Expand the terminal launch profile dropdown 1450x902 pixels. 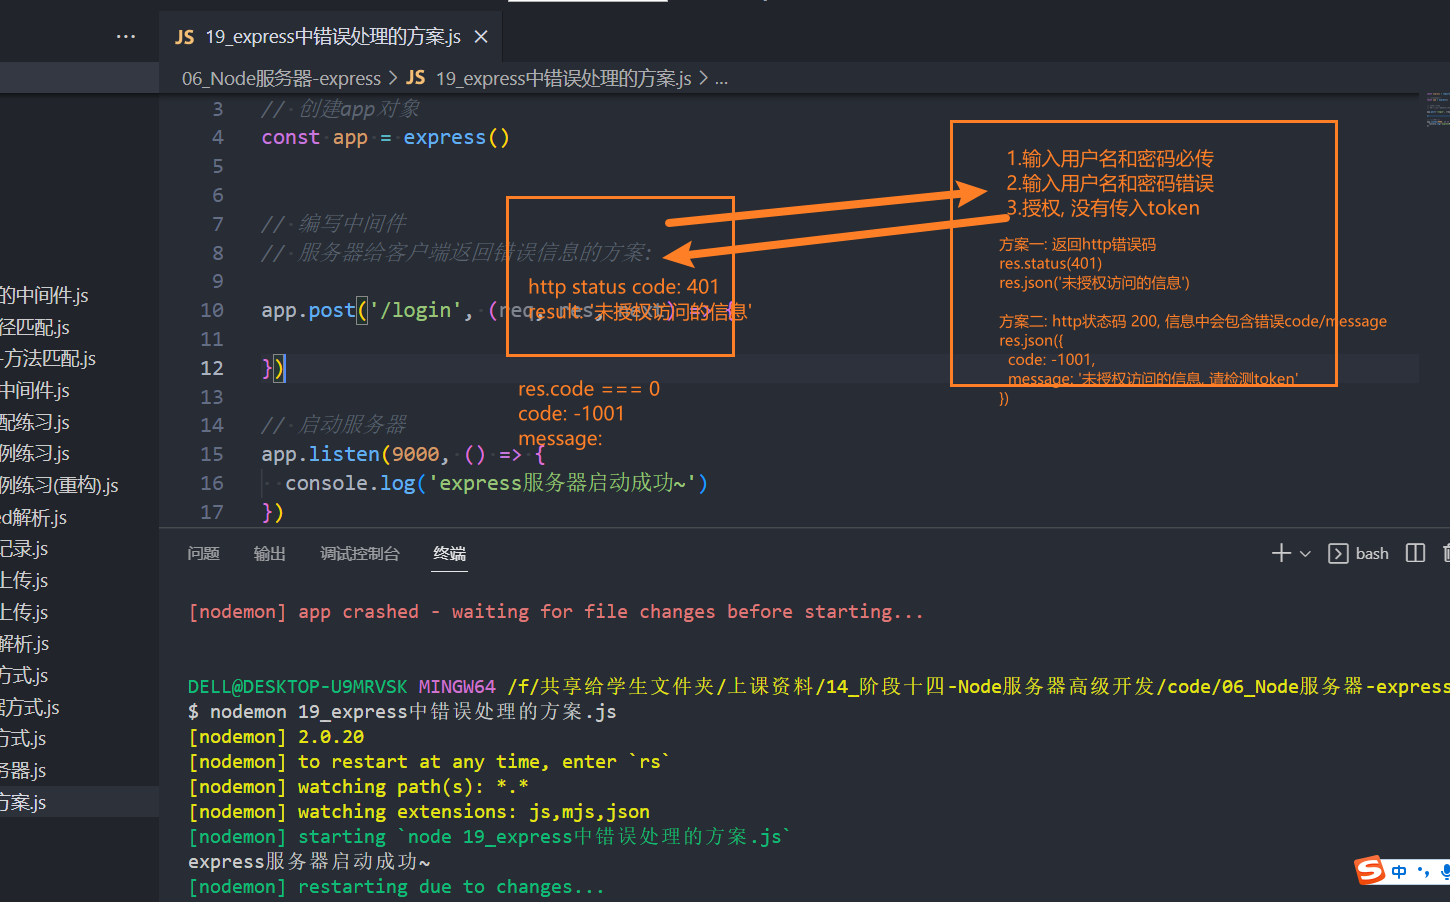pyautogui.click(x=1305, y=554)
